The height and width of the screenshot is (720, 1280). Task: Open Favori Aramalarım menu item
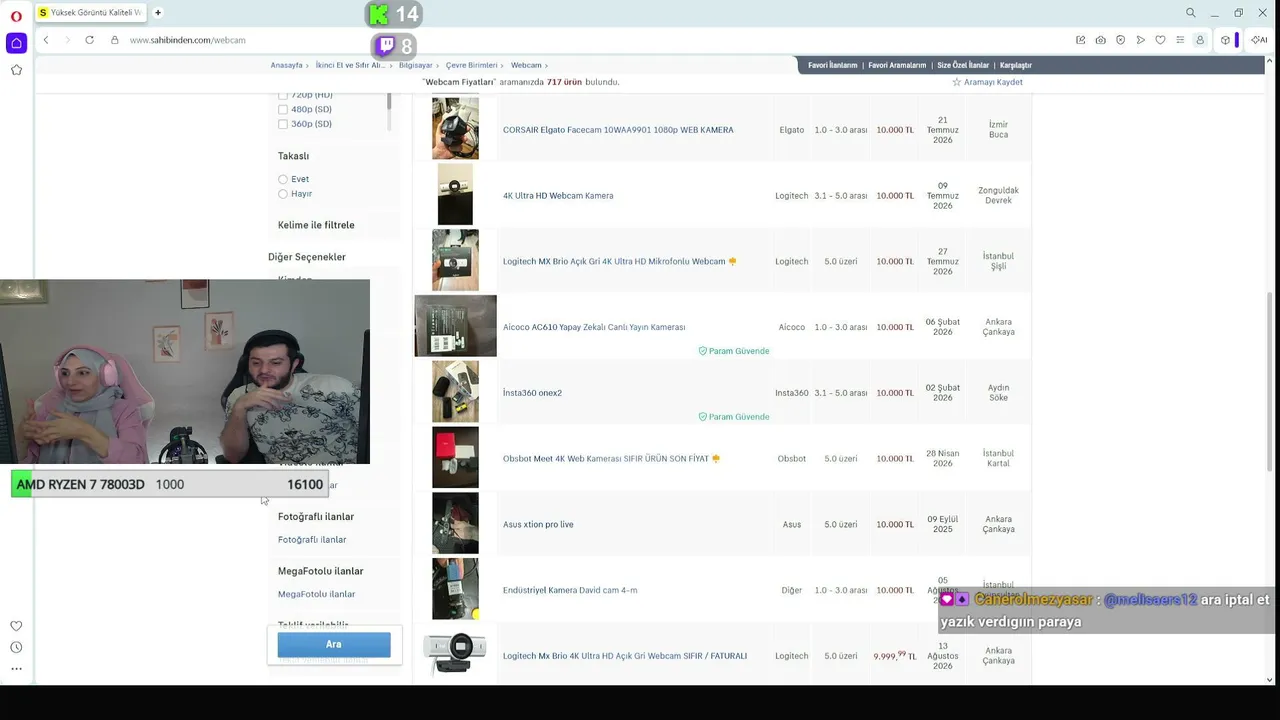point(897,65)
